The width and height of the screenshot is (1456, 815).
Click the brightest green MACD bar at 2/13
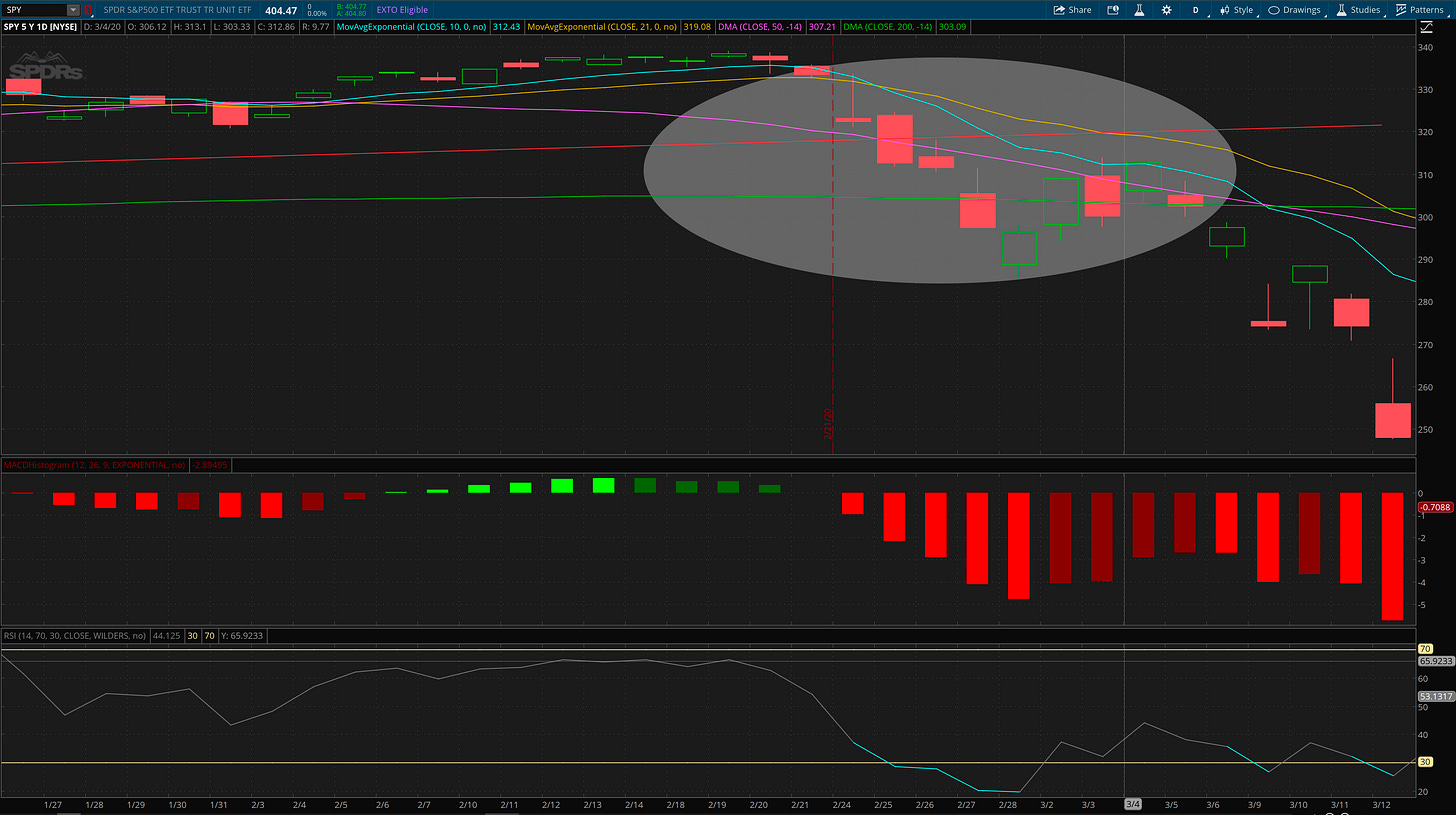(x=603, y=485)
